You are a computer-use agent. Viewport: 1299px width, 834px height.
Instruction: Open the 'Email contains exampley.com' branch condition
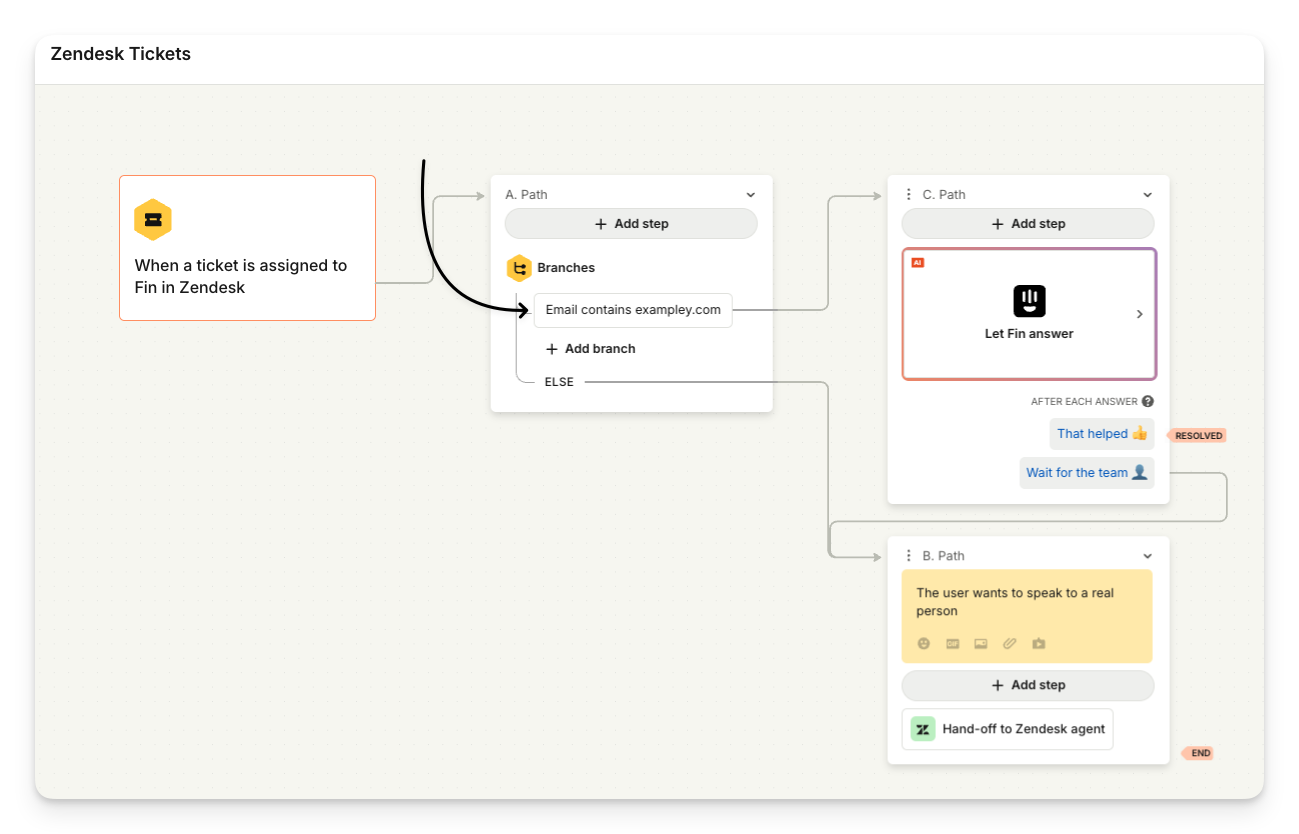633,310
